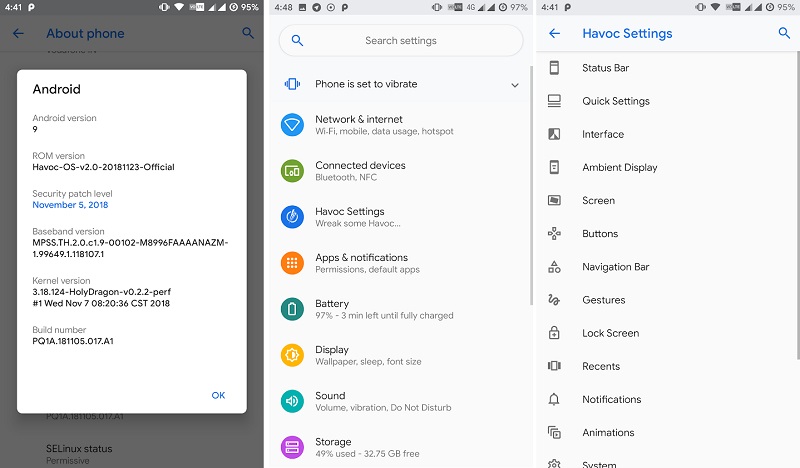The width and height of the screenshot is (800, 468).
Task: Open Navigation Bar option
Action: [x=668, y=267]
